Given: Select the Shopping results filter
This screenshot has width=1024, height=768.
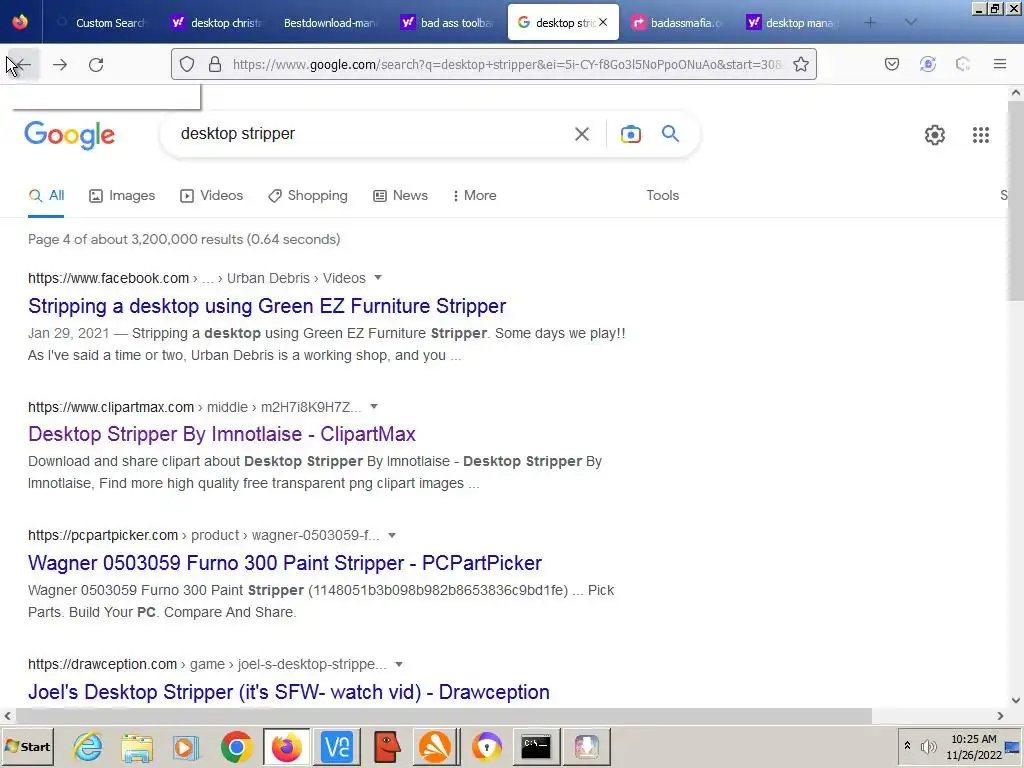Looking at the screenshot, I should point(308,195).
